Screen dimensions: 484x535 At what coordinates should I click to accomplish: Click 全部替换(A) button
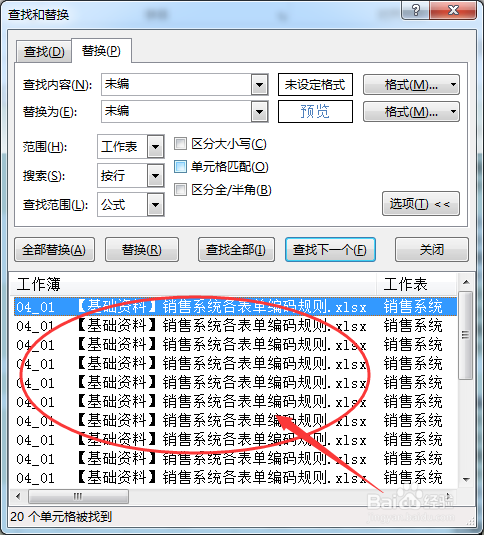(55, 250)
